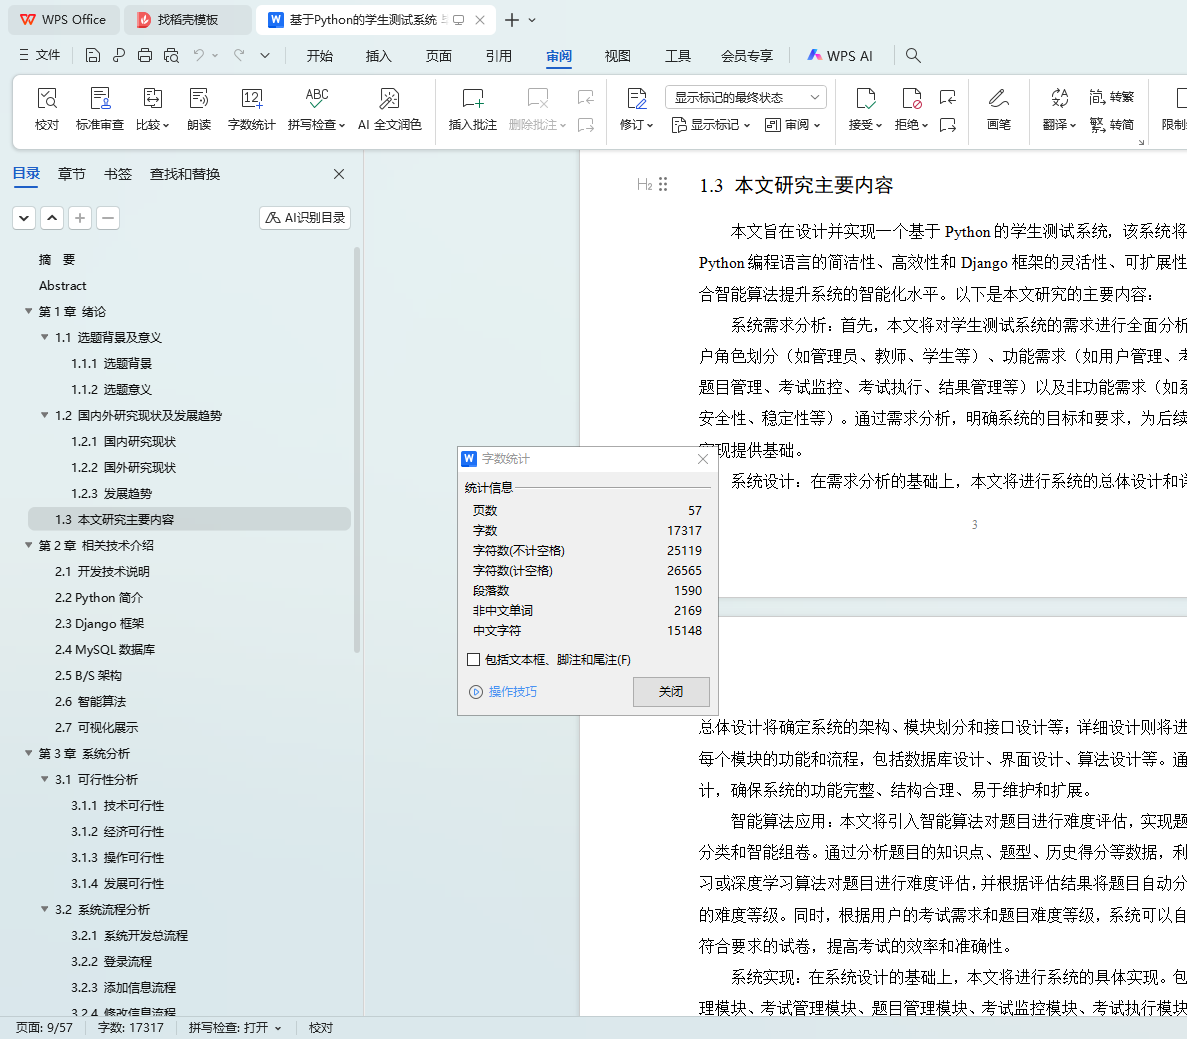Switch to the 引用 ribbon tab
Image resolution: width=1187 pixels, height=1039 pixels.
point(498,55)
